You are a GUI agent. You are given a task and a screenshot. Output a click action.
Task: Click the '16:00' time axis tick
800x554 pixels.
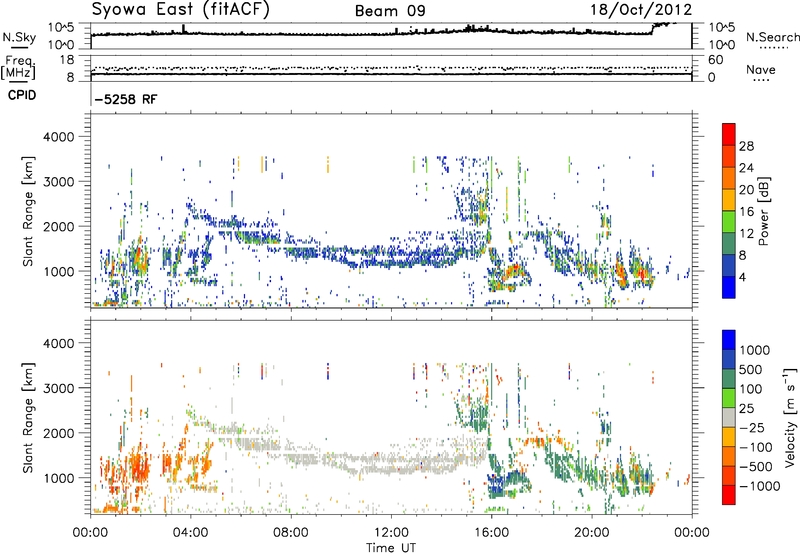coord(491,533)
